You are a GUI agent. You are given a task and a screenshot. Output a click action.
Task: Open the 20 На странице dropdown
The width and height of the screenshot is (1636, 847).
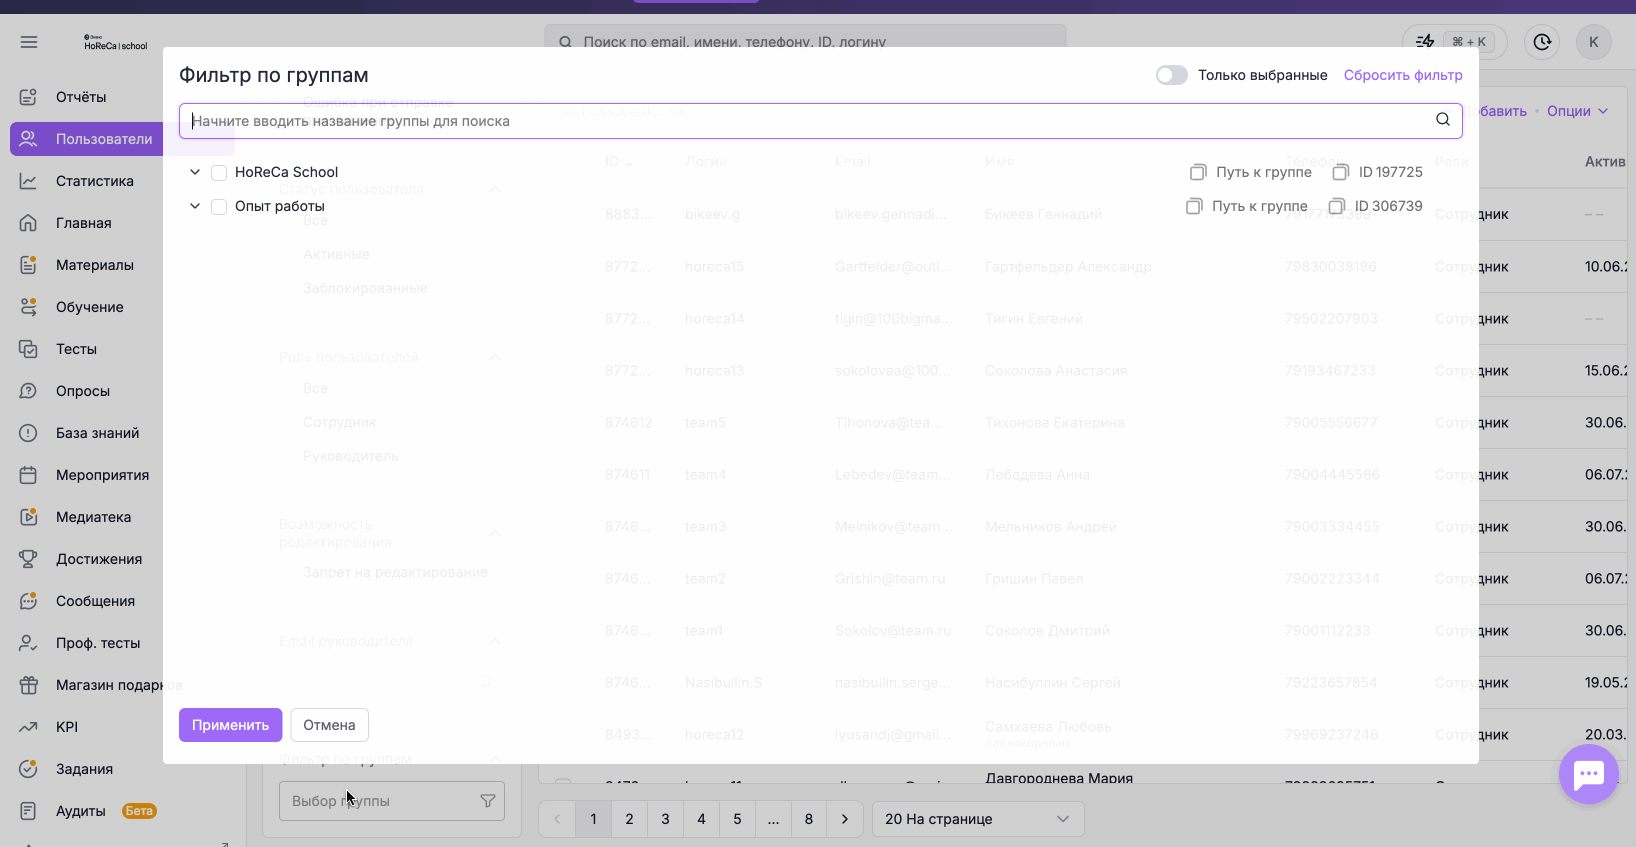click(x=978, y=819)
